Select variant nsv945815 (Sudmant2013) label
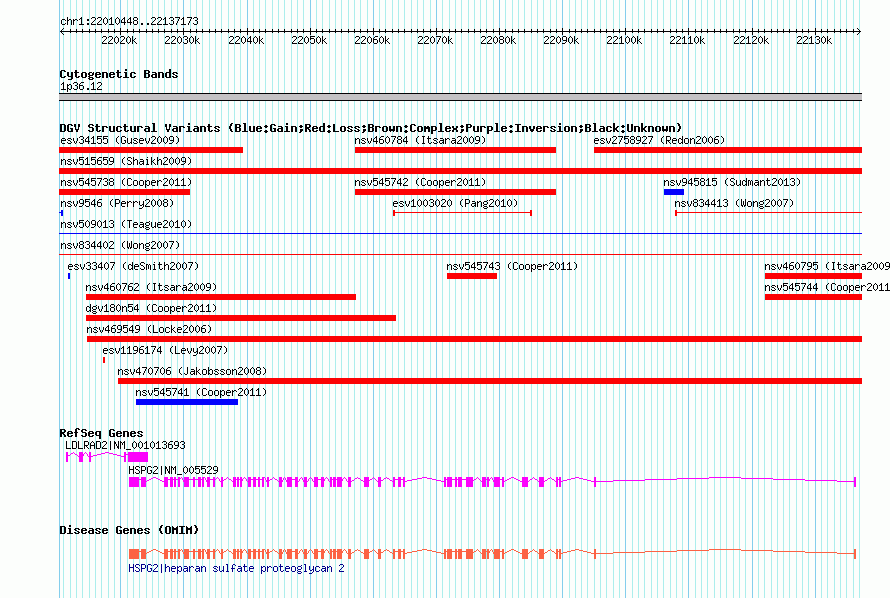Viewport: 890px width, 598px height. click(732, 182)
